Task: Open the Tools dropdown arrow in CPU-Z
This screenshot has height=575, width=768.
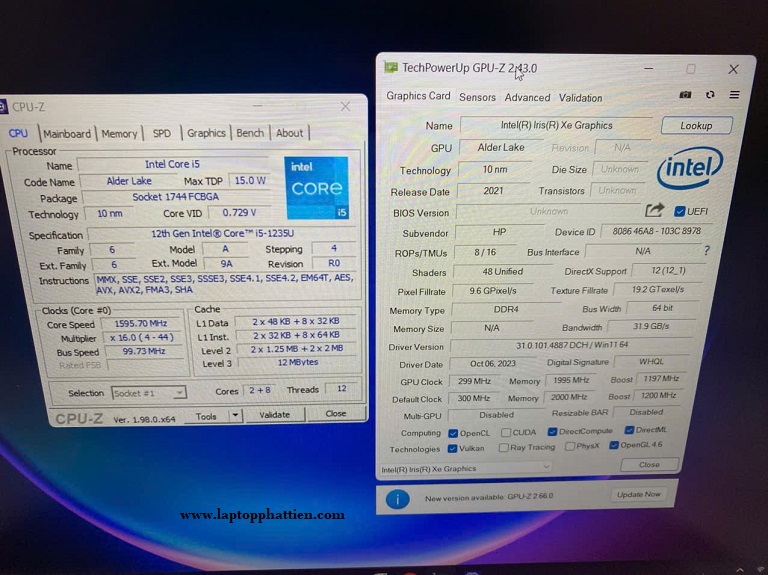Action: [236, 415]
